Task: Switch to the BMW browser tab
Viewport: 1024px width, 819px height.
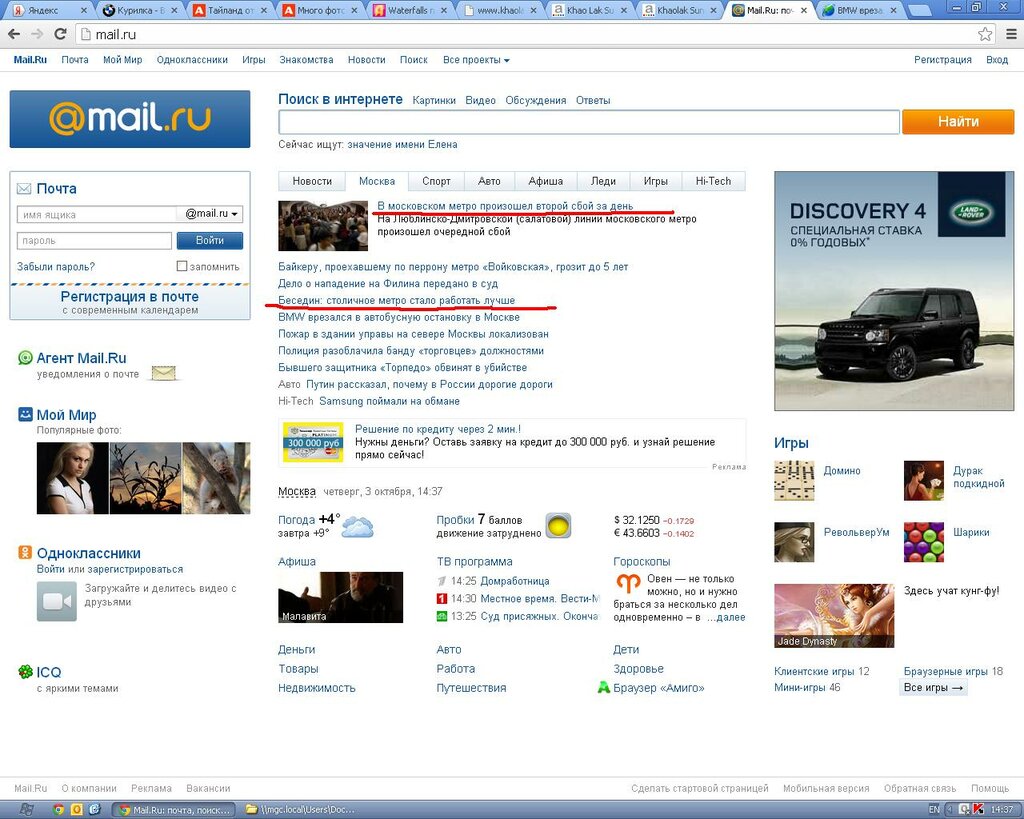Action: pyautogui.click(x=860, y=10)
